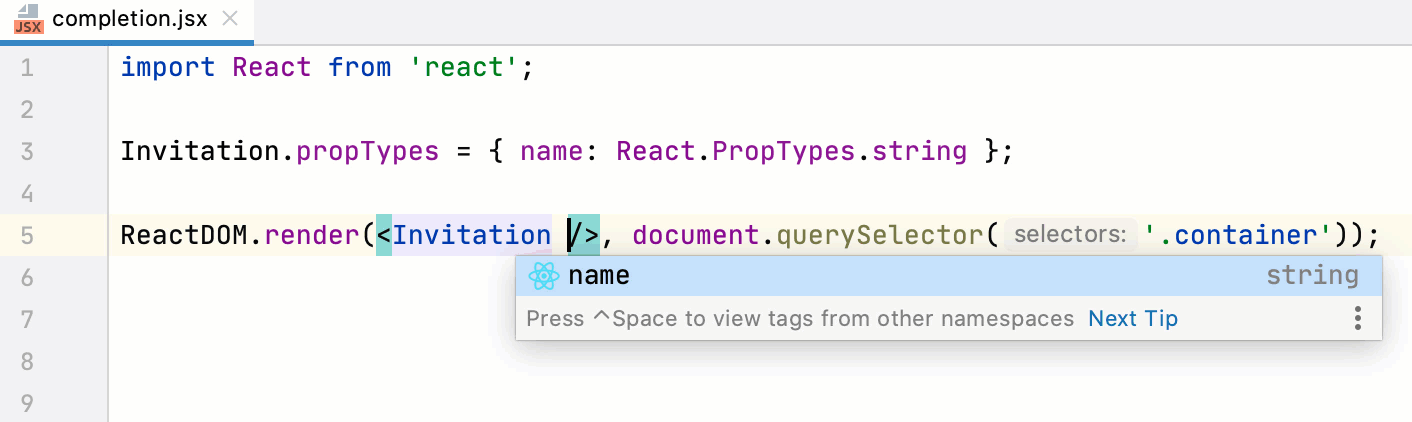
Task: Click the import keyword on line 1
Action: 168,68
